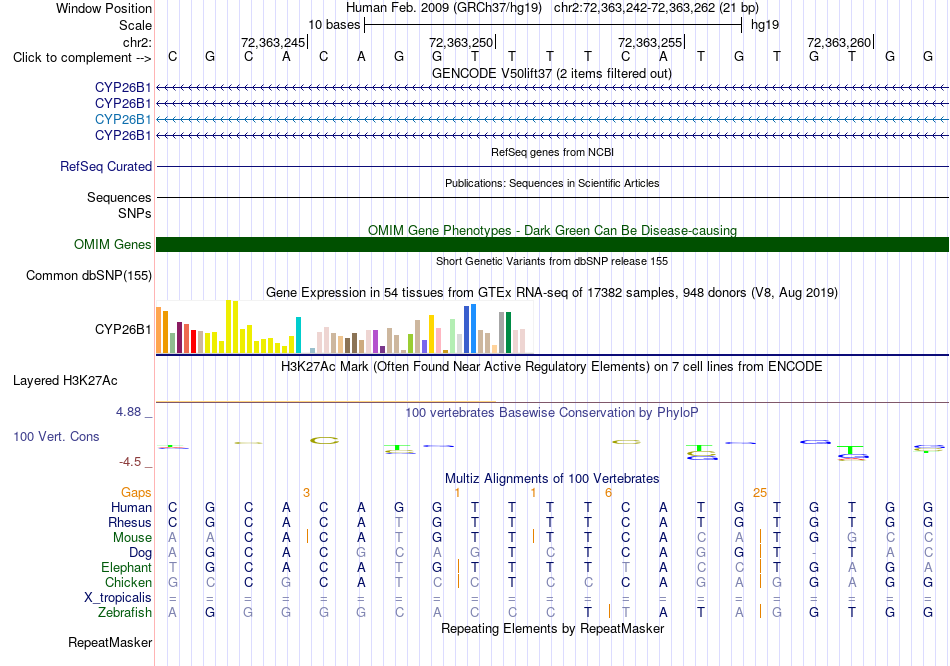Screen dimensions: 950x666
Task: Click the 'Human Feb. 2009 (GRCh37/hg19)' header
Action: coord(446,8)
